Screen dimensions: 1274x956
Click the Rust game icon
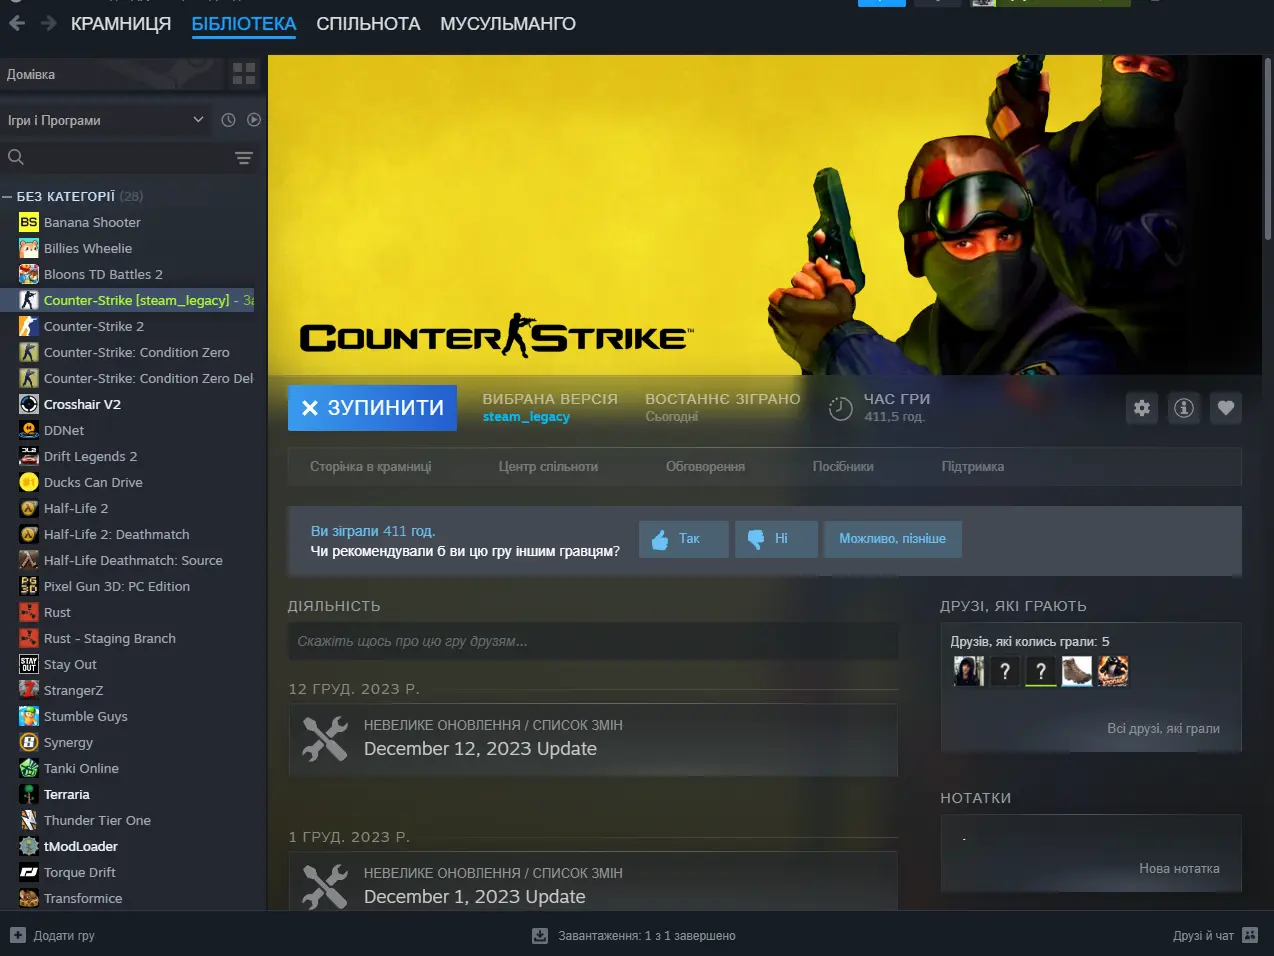(29, 612)
